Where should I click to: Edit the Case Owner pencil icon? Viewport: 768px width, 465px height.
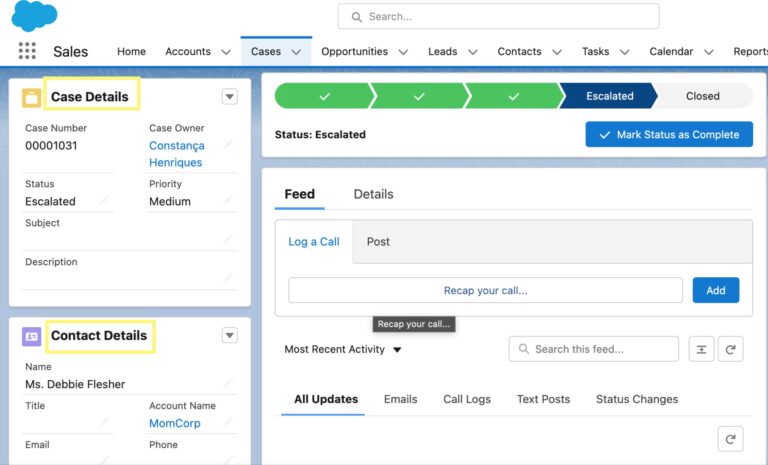pyautogui.click(x=228, y=145)
